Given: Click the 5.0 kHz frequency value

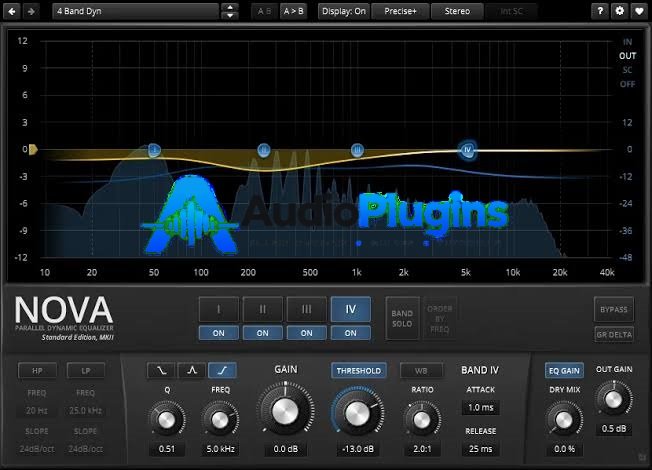Looking at the screenshot, I should pos(220,449).
